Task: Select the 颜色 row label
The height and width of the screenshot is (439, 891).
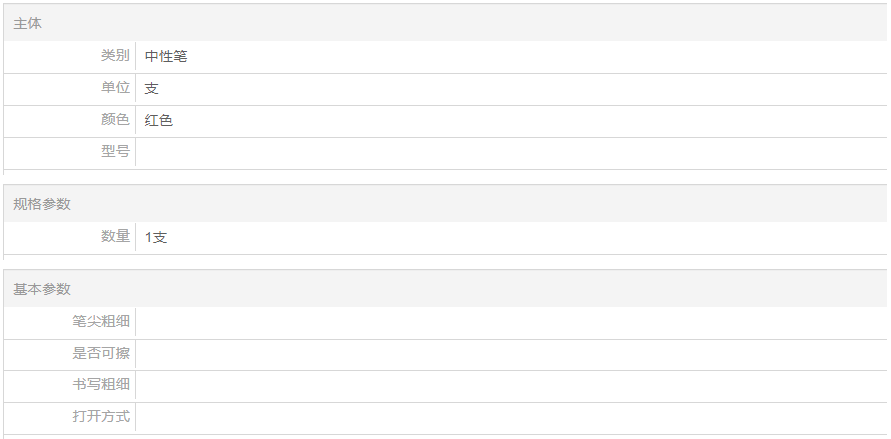Action: click(115, 120)
